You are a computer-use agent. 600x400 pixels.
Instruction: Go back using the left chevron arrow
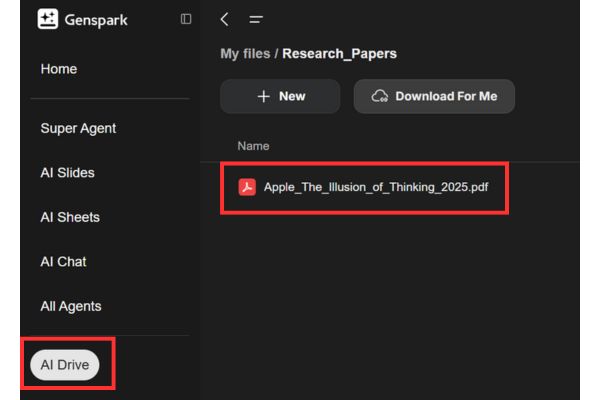tap(225, 19)
